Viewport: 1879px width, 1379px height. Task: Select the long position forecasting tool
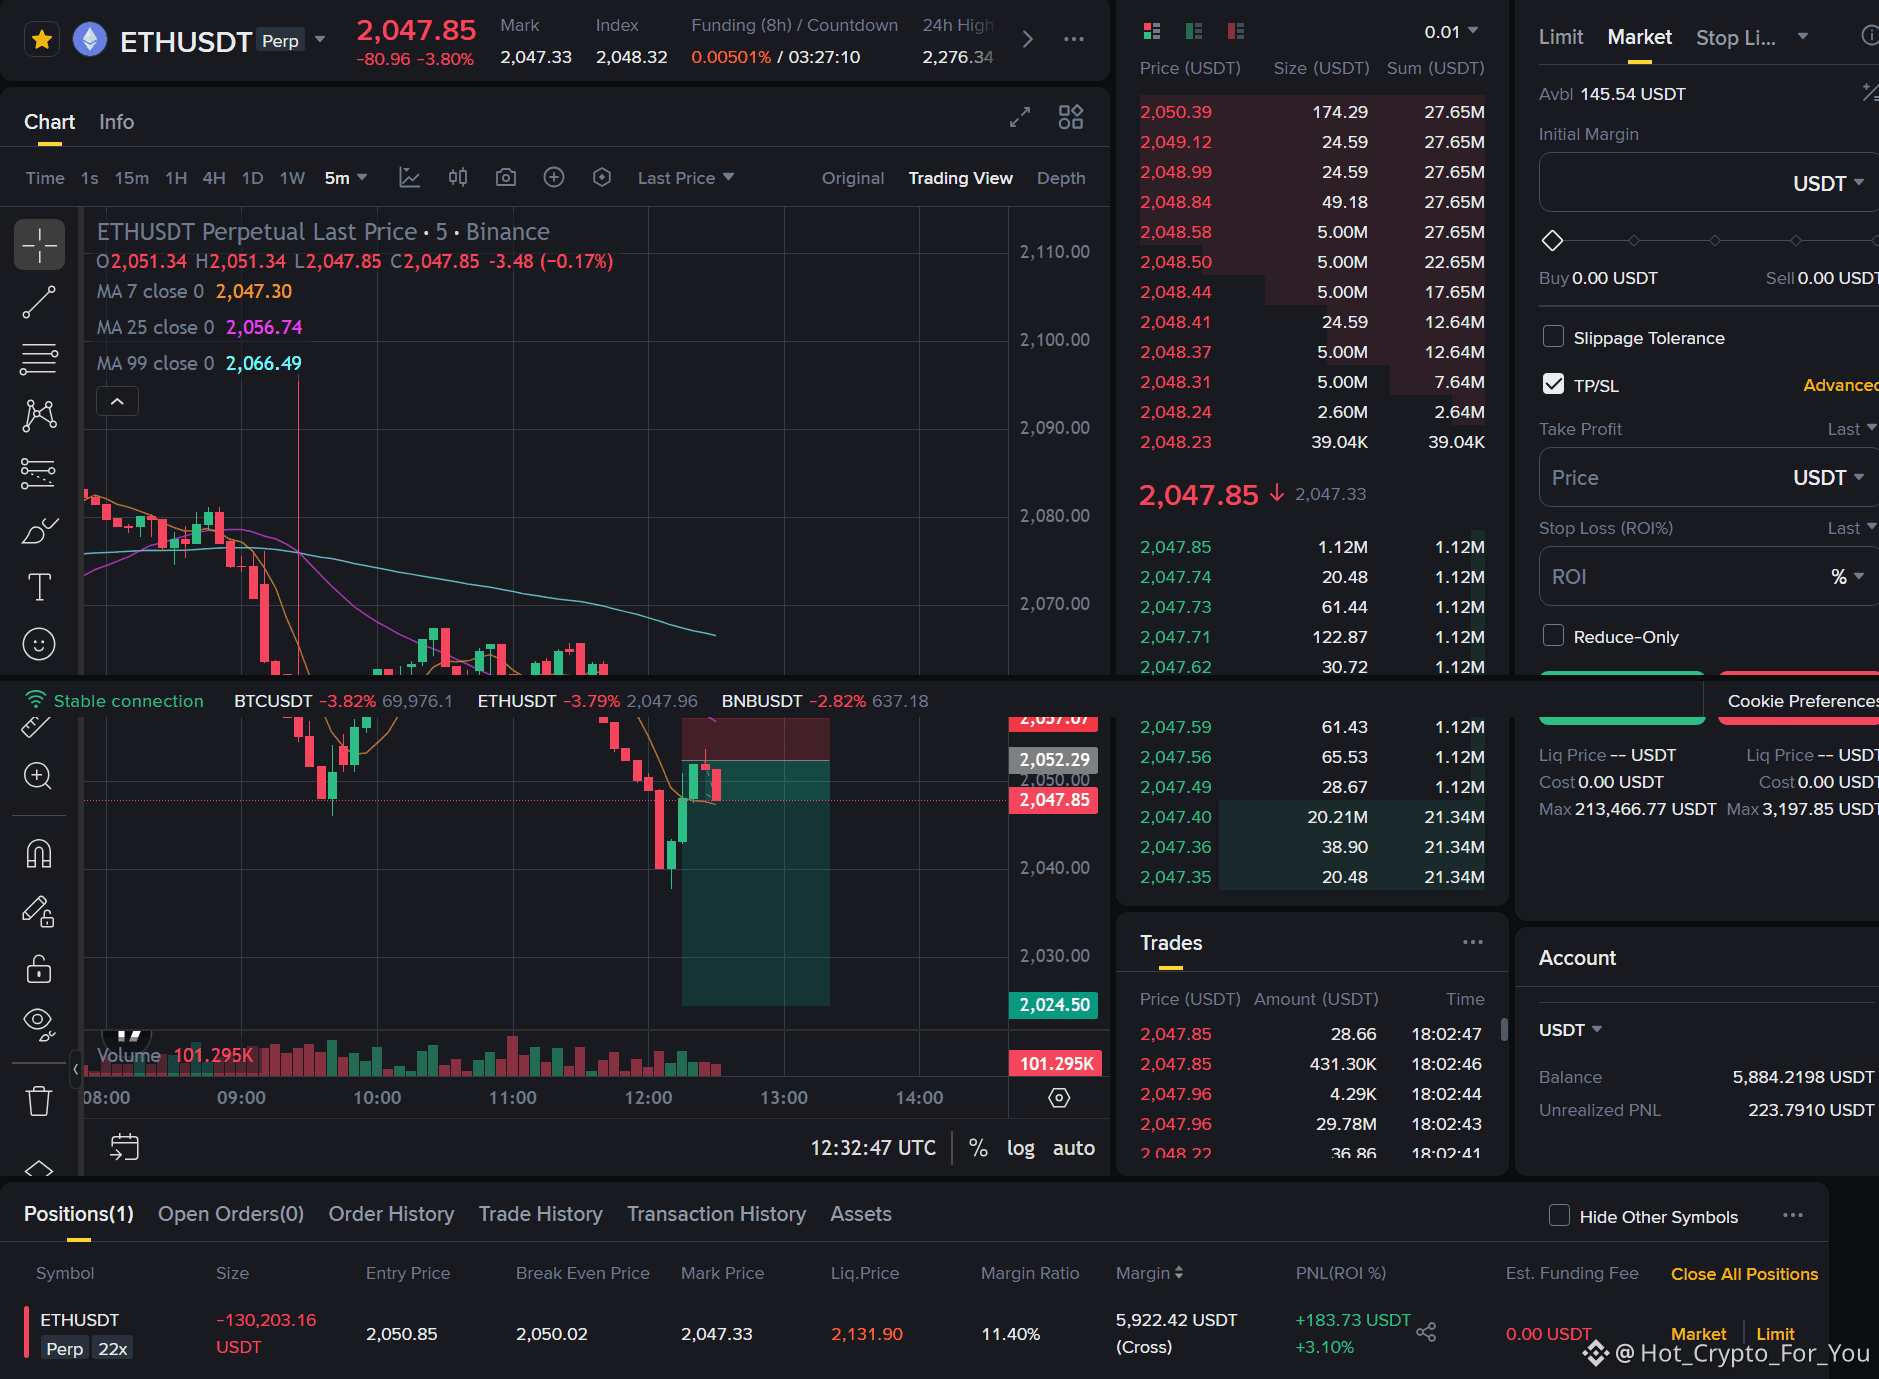pyautogui.click(x=39, y=473)
